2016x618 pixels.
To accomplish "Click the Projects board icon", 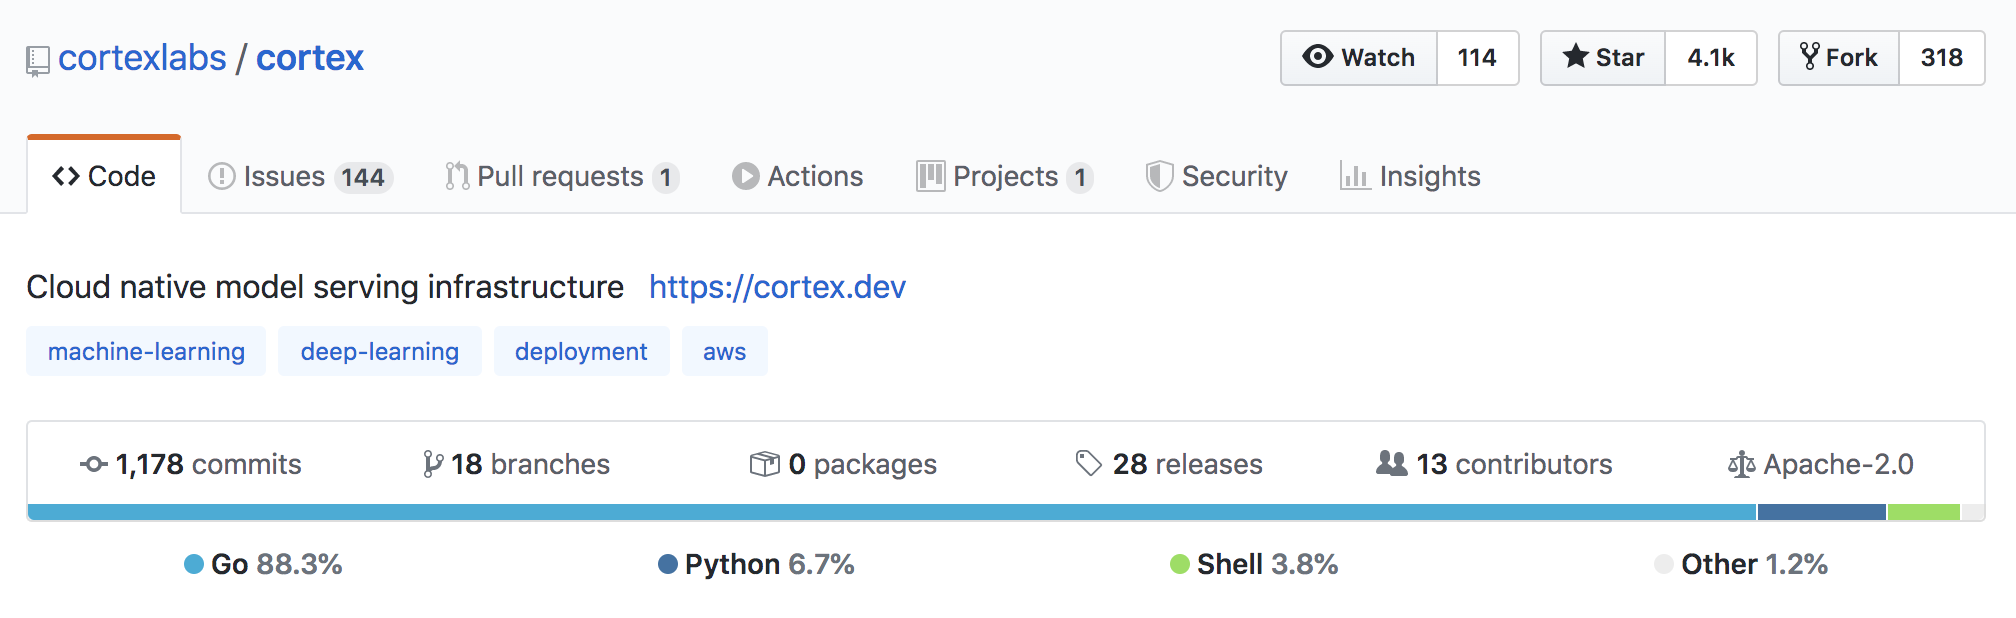I will coord(930,177).
